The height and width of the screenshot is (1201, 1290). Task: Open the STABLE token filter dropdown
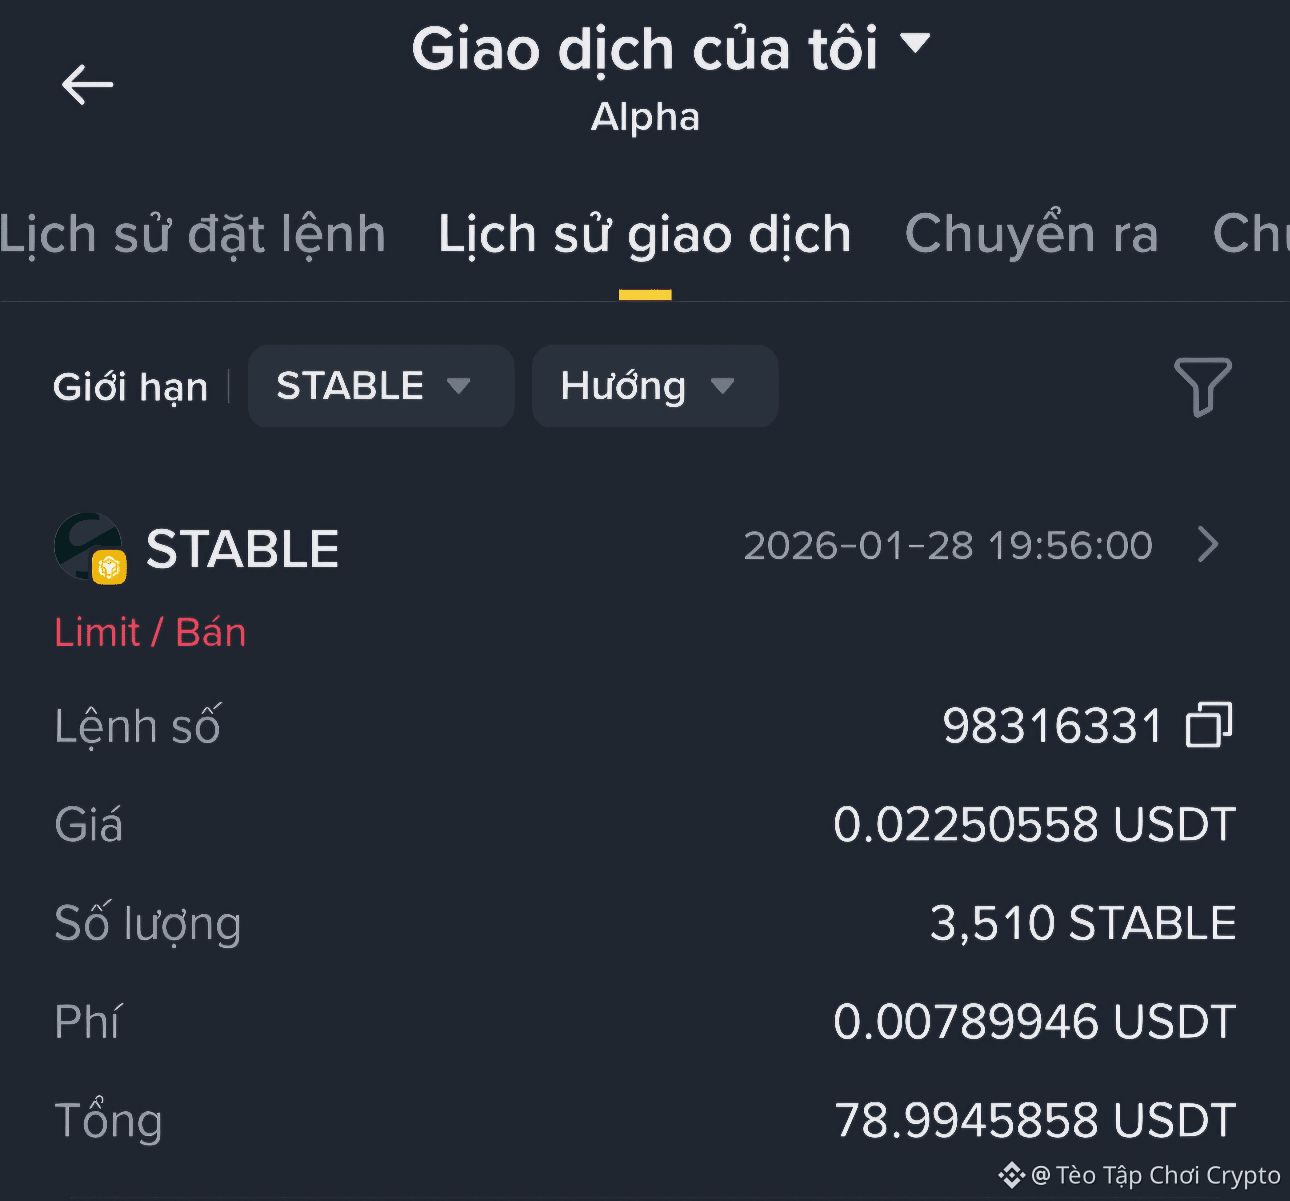(380, 386)
